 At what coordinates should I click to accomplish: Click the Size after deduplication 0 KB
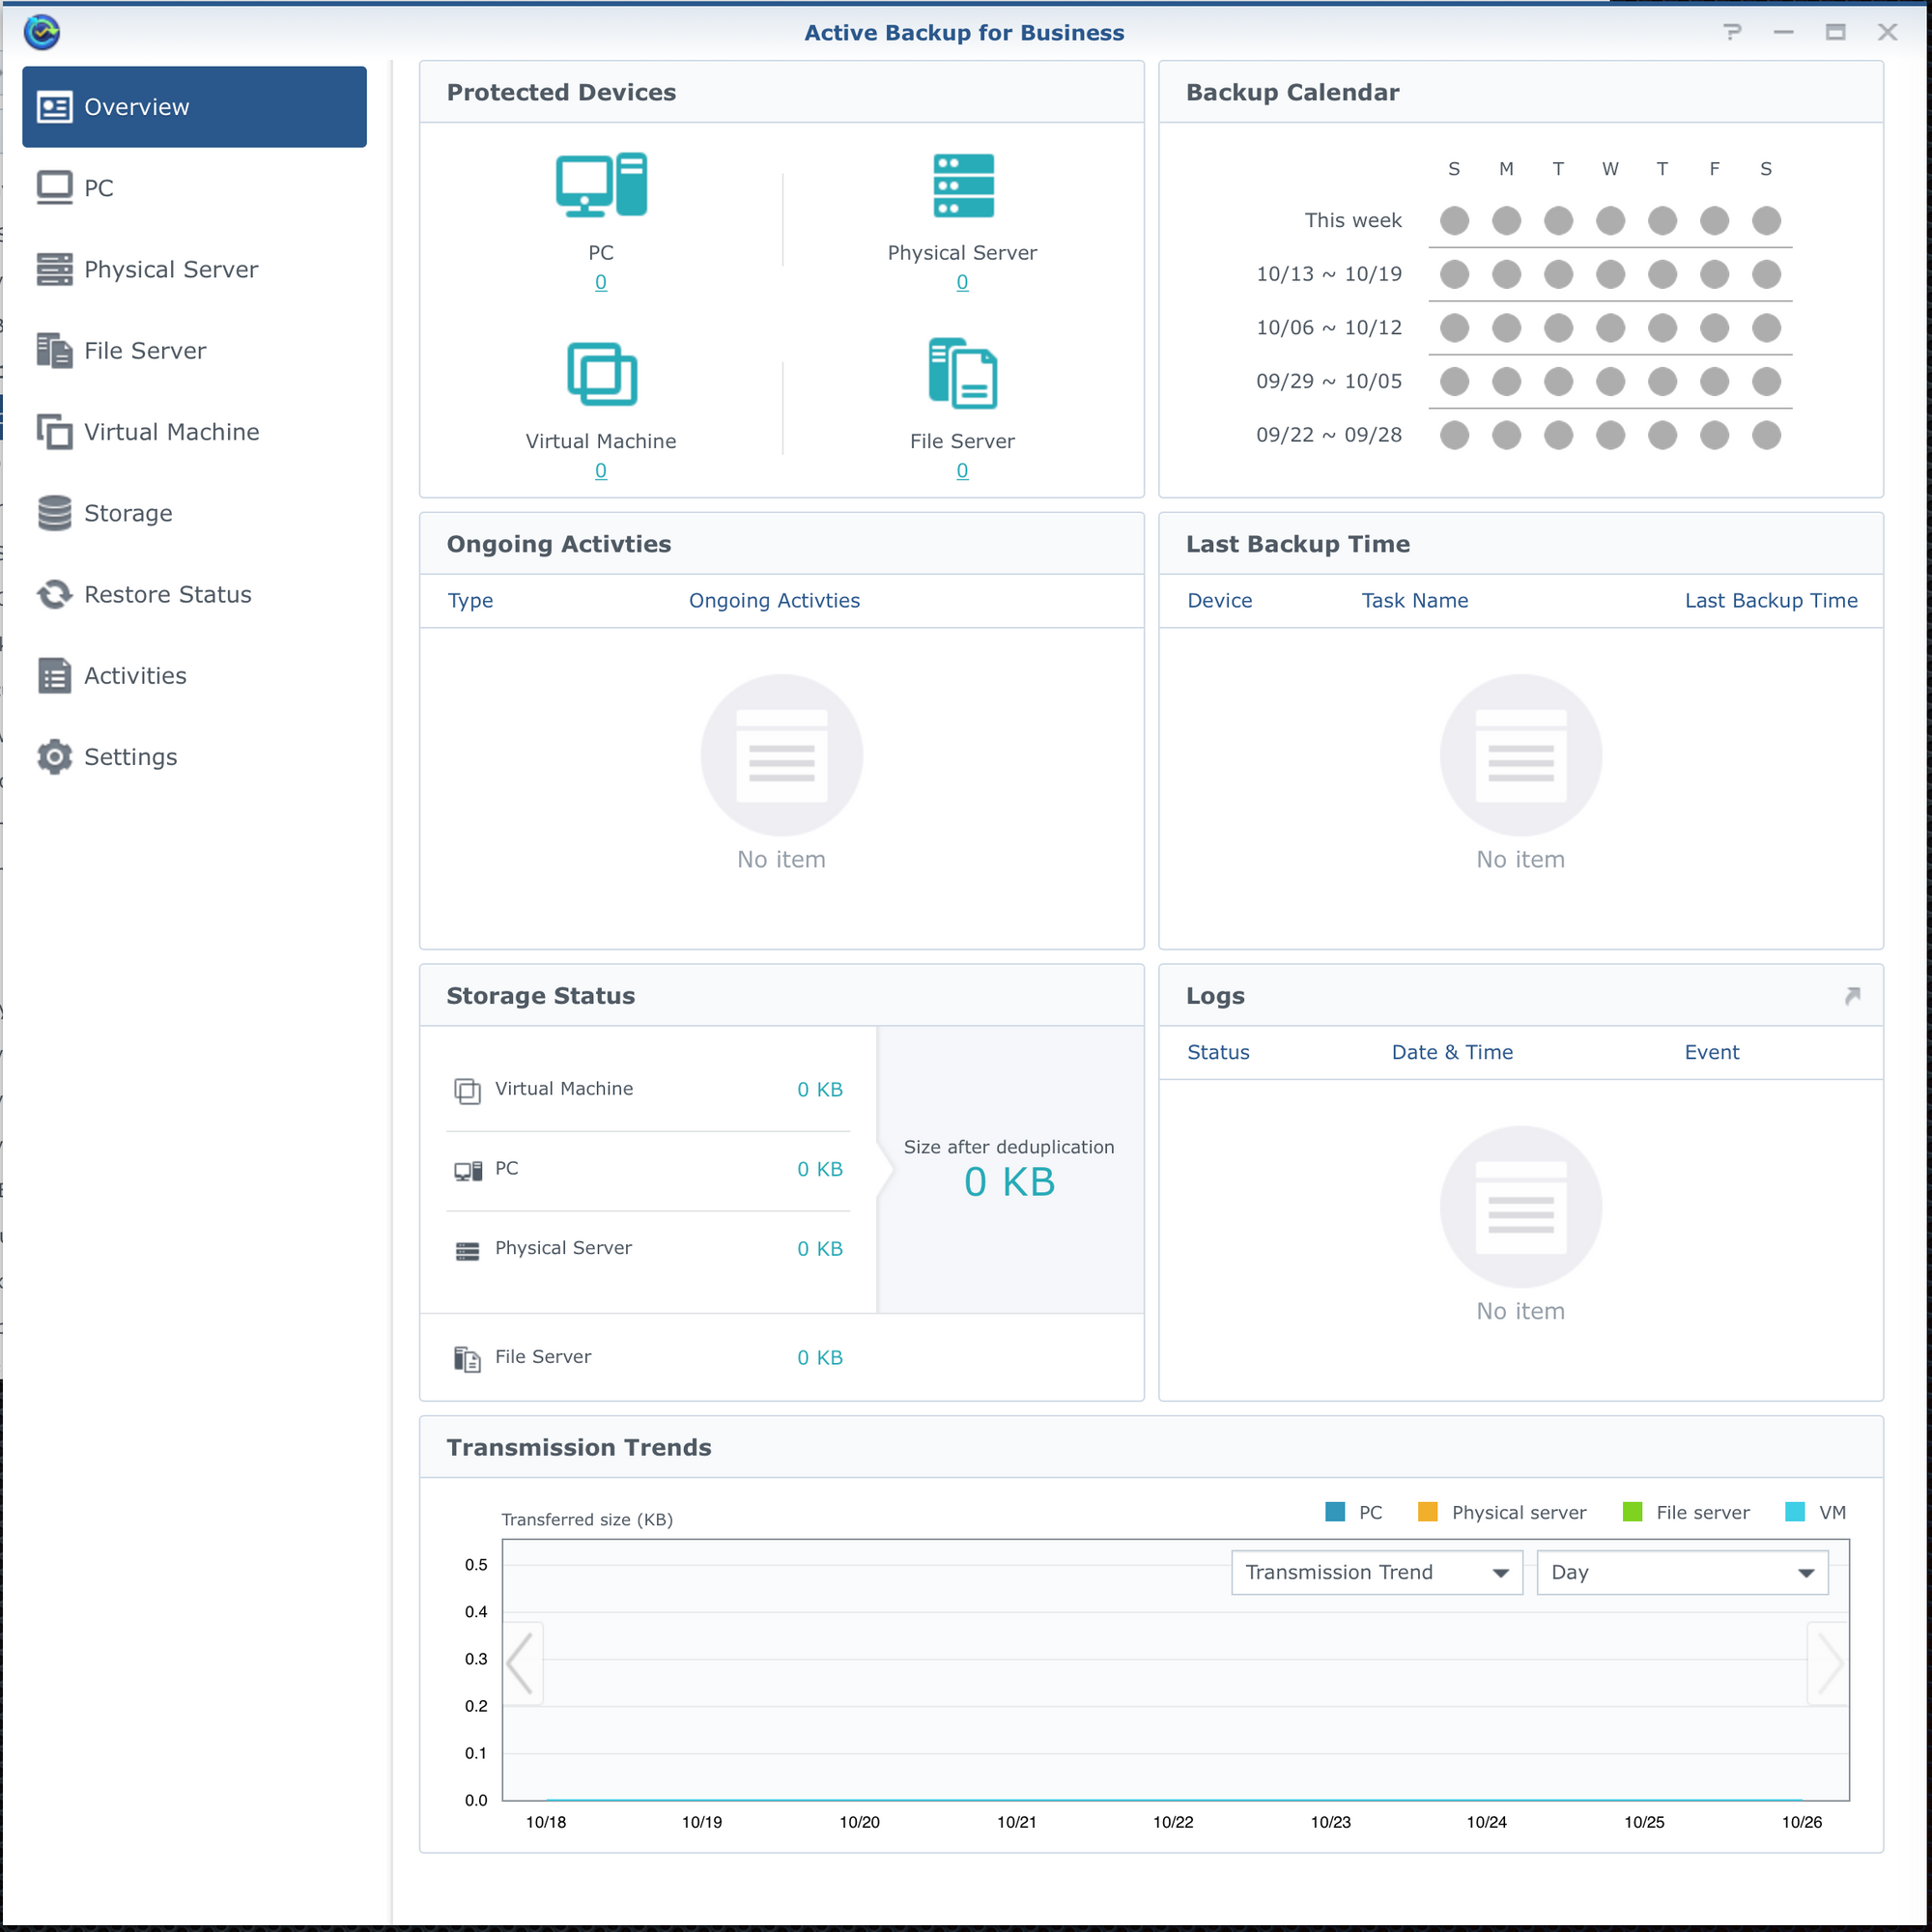pyautogui.click(x=1010, y=1182)
